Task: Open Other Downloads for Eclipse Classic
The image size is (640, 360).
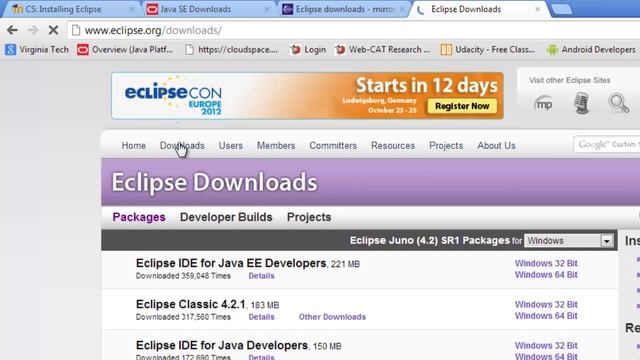Action: pos(332,317)
